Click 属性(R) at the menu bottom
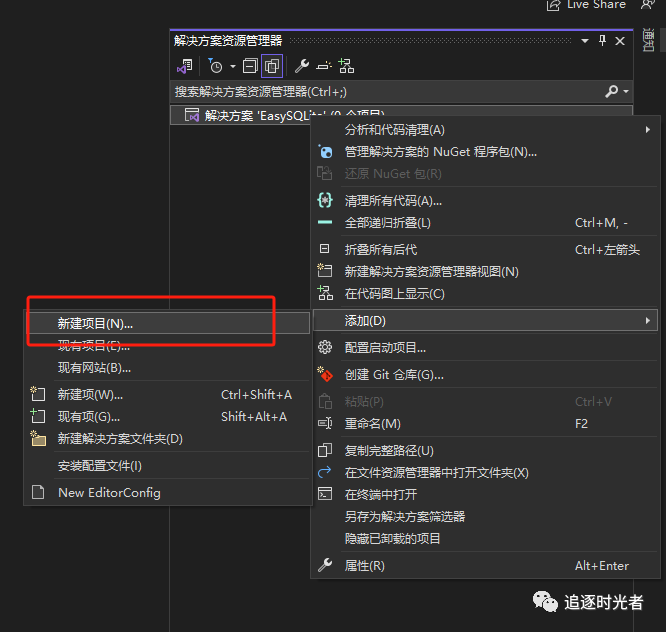 [x=364, y=566]
